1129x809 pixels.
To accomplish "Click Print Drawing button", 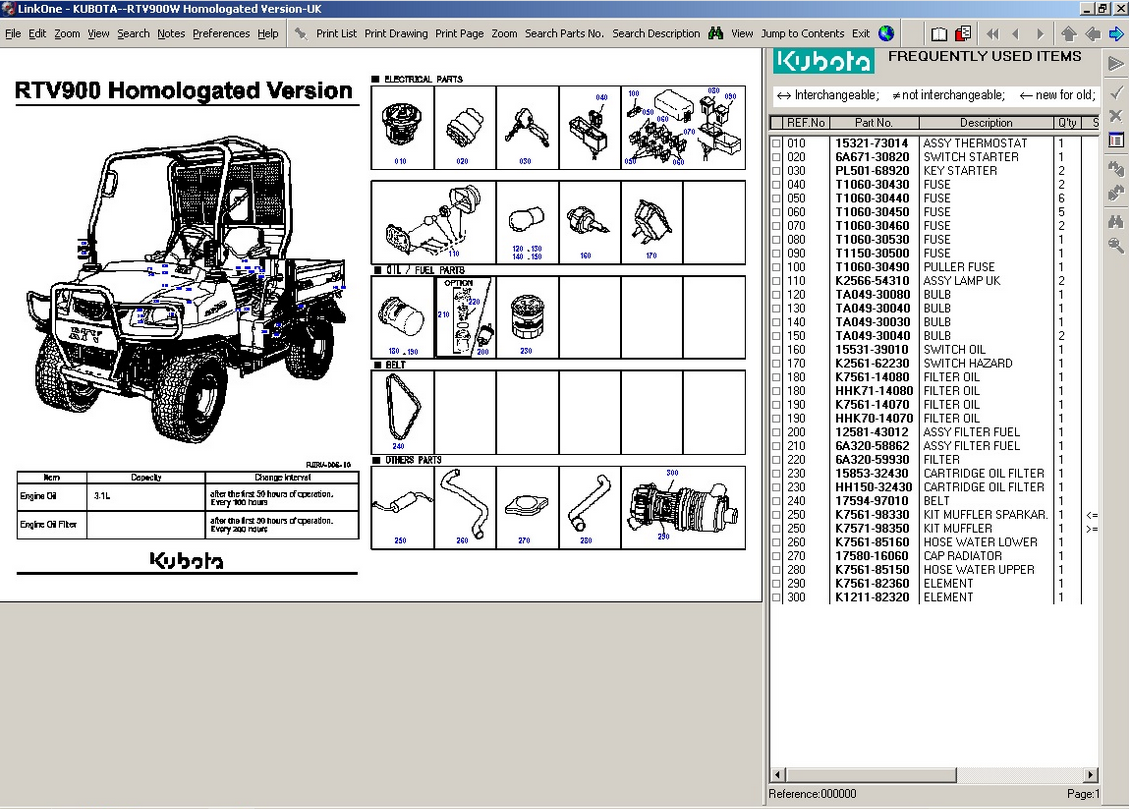I will pos(396,34).
